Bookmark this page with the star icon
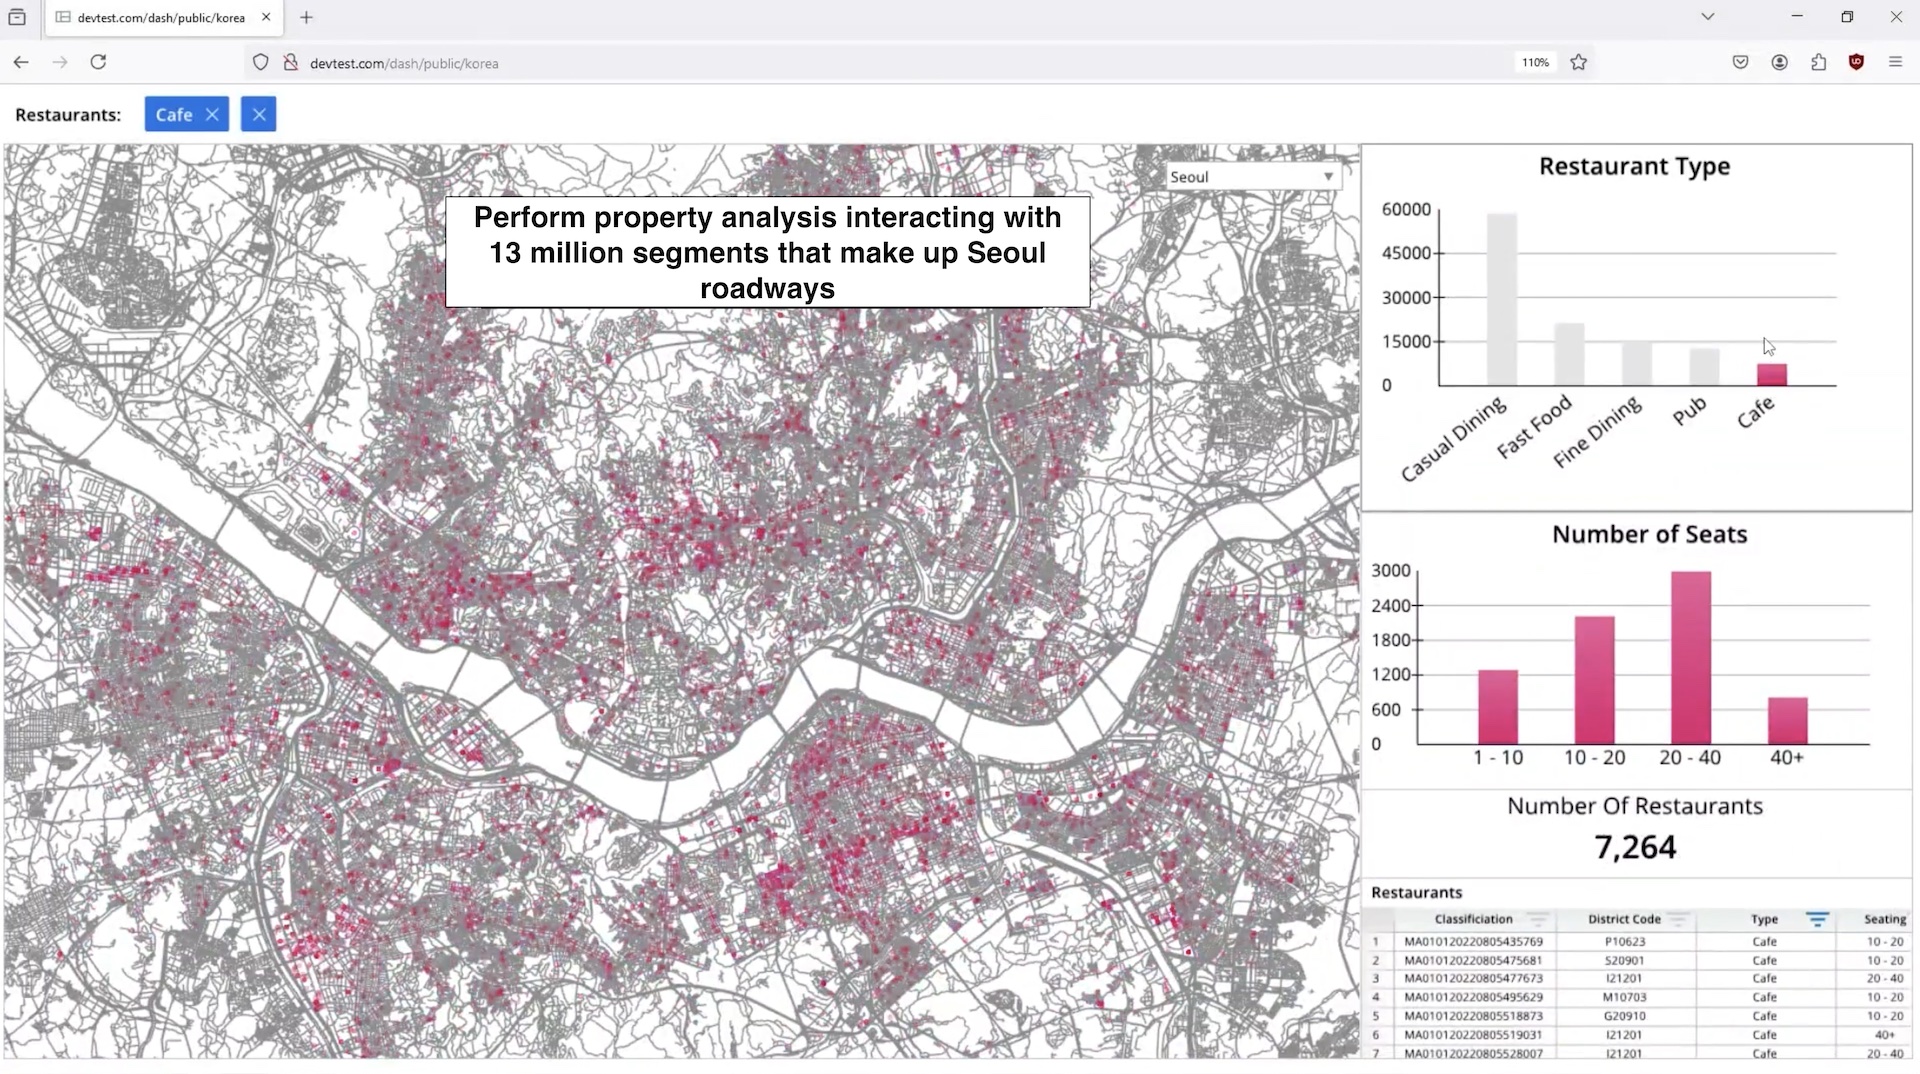This screenshot has height=1074, width=1920. (x=1578, y=62)
